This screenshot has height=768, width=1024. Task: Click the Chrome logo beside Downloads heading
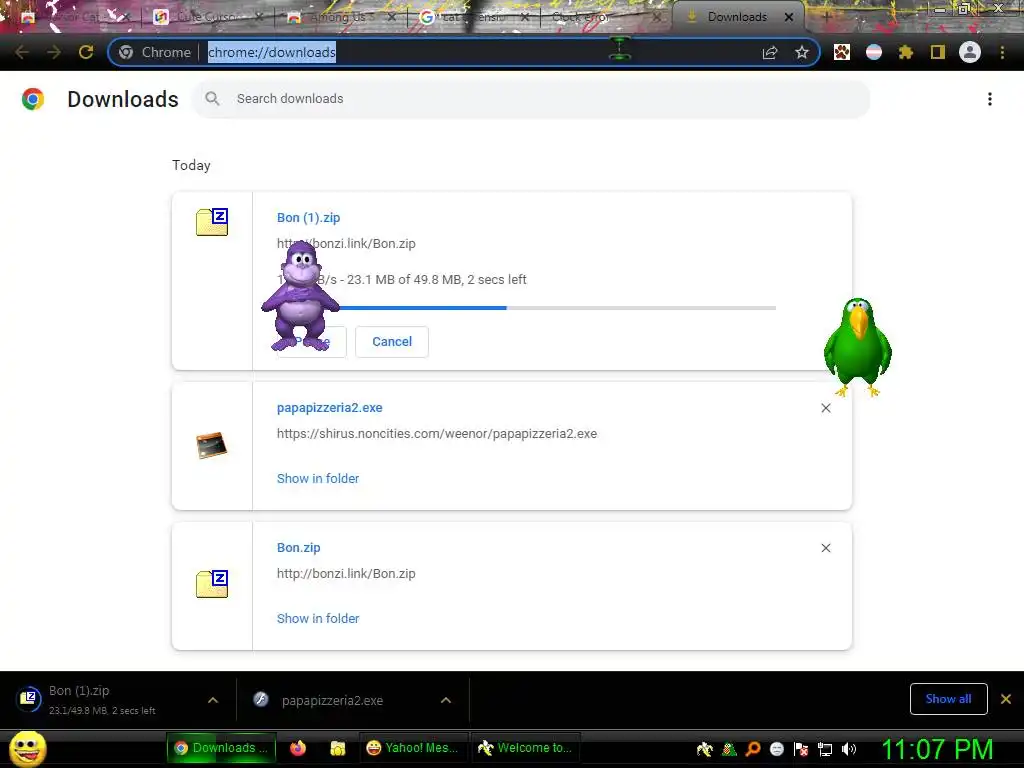33,99
